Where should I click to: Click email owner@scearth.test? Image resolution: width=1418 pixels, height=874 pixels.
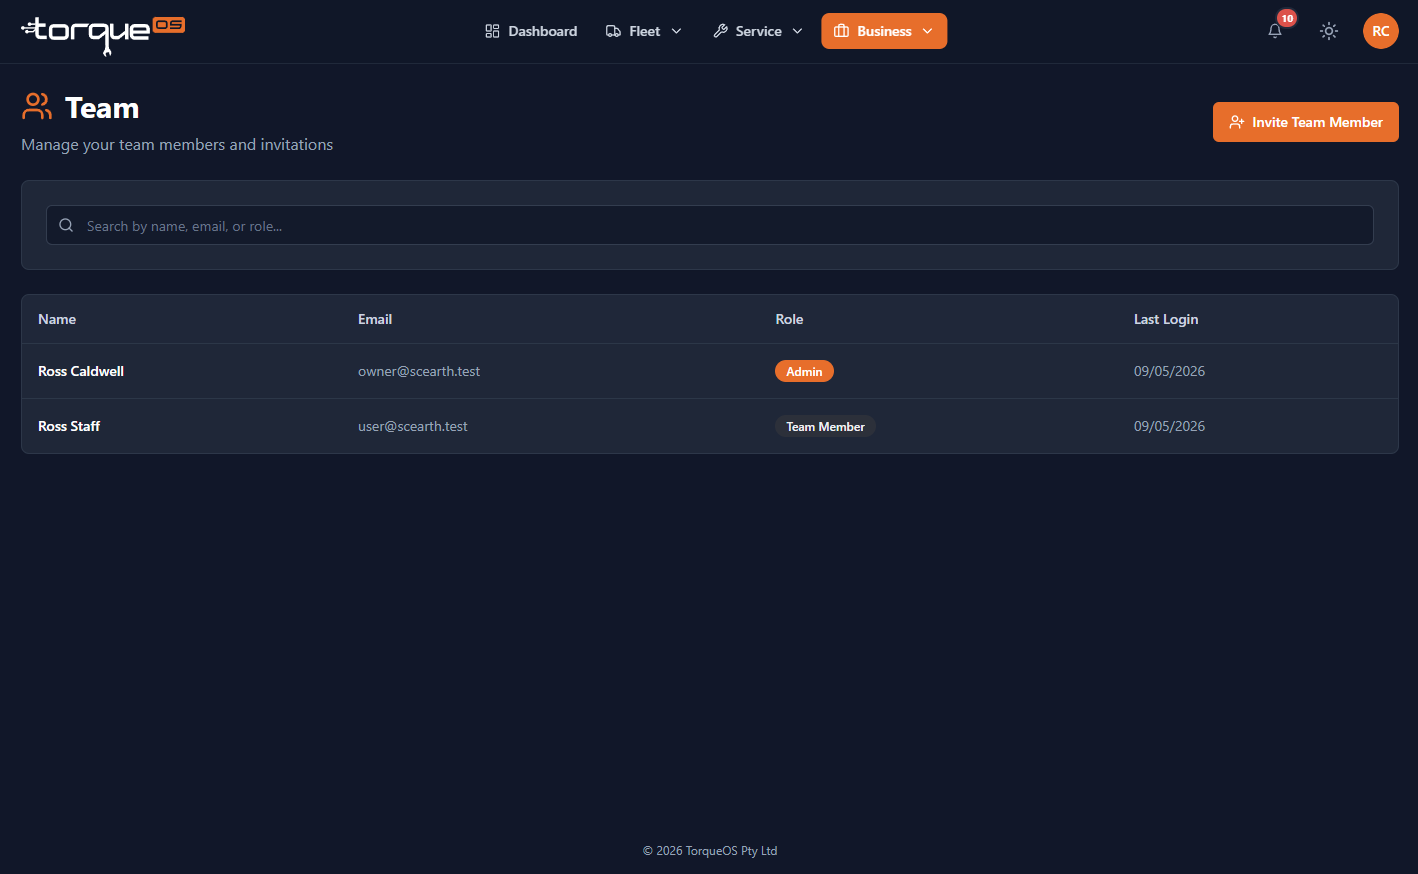(x=419, y=371)
